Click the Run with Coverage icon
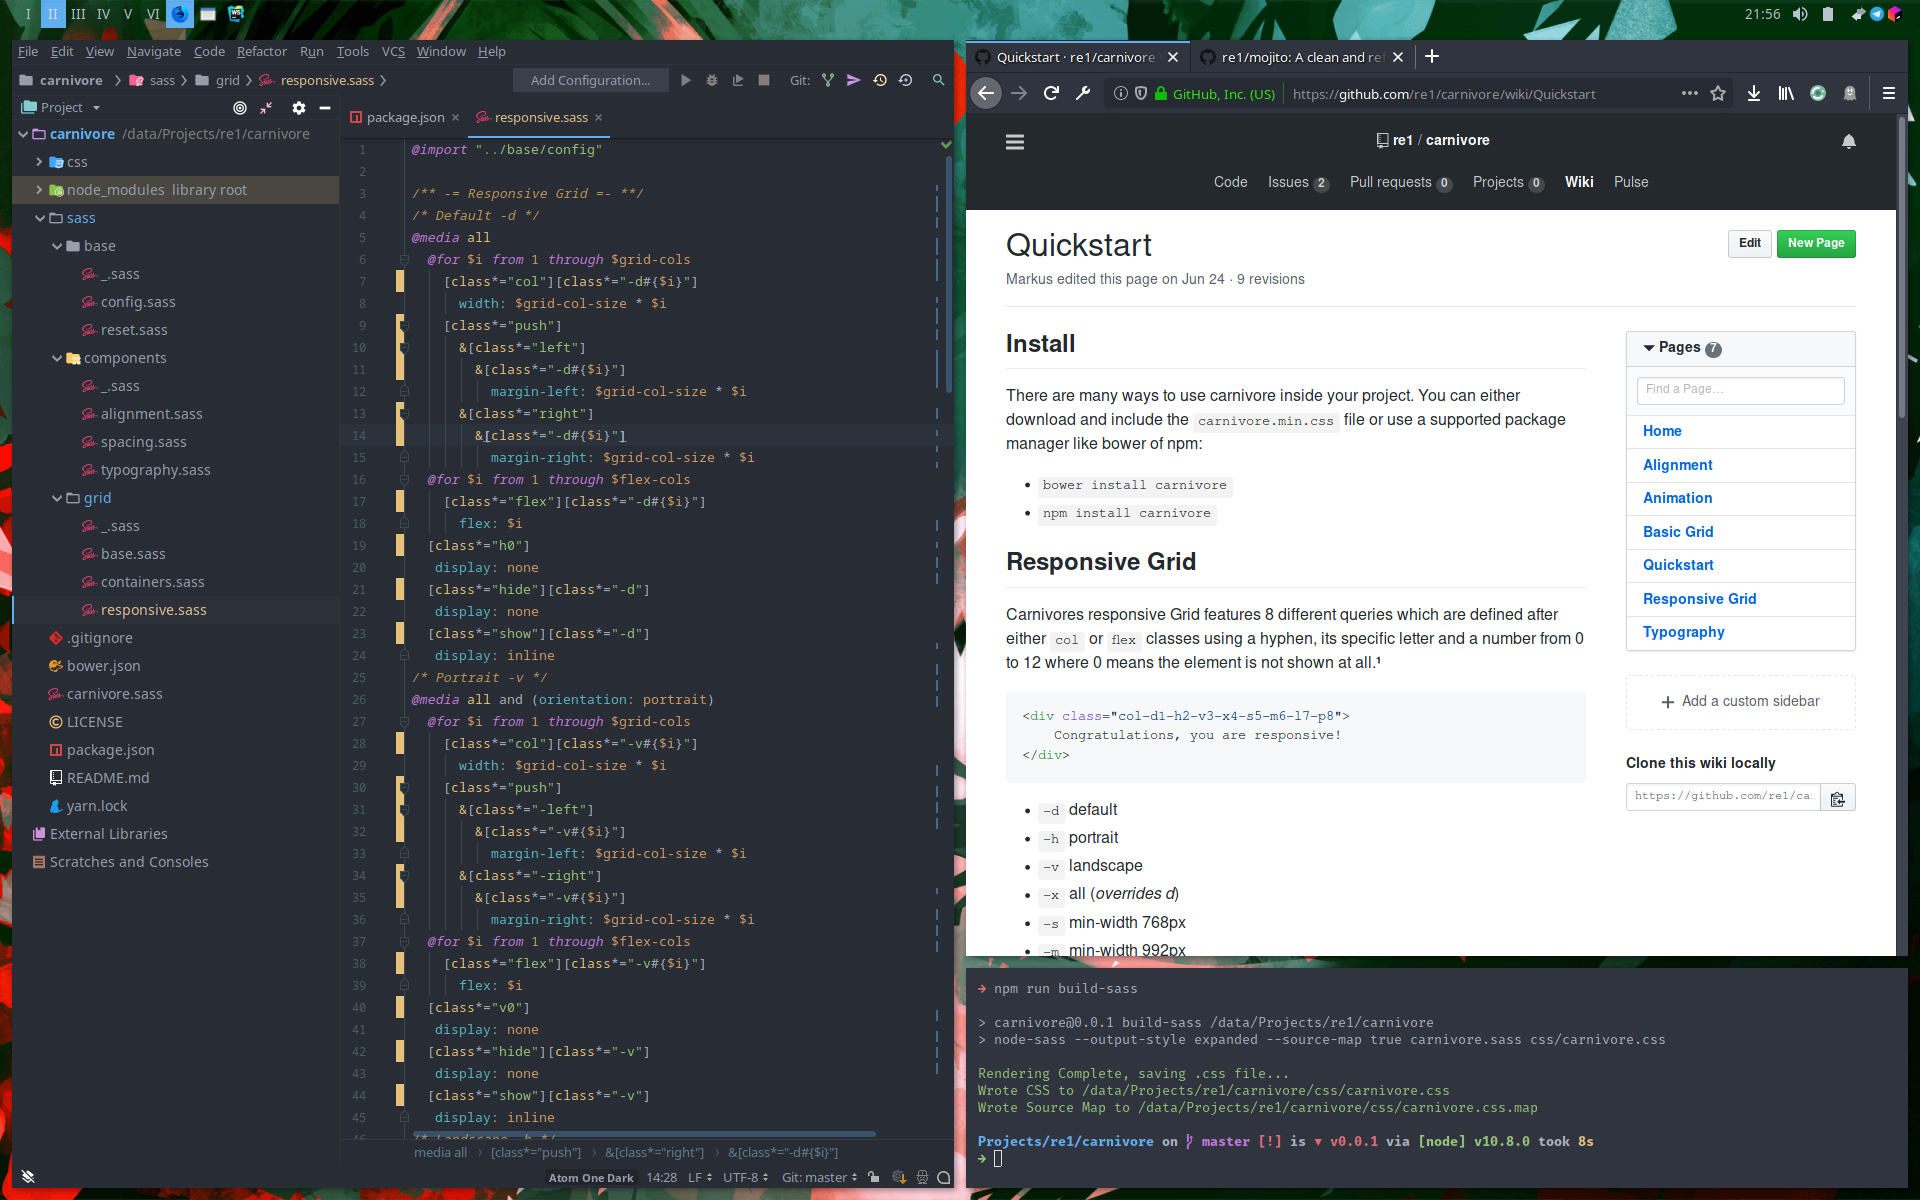 737,80
